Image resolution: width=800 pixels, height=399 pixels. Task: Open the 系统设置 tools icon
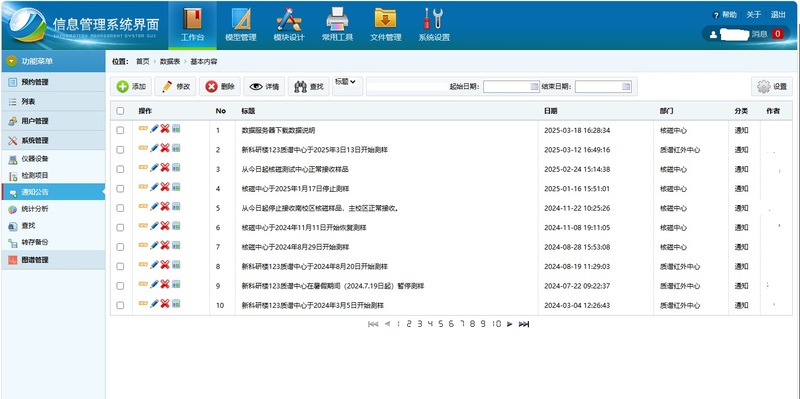434,19
